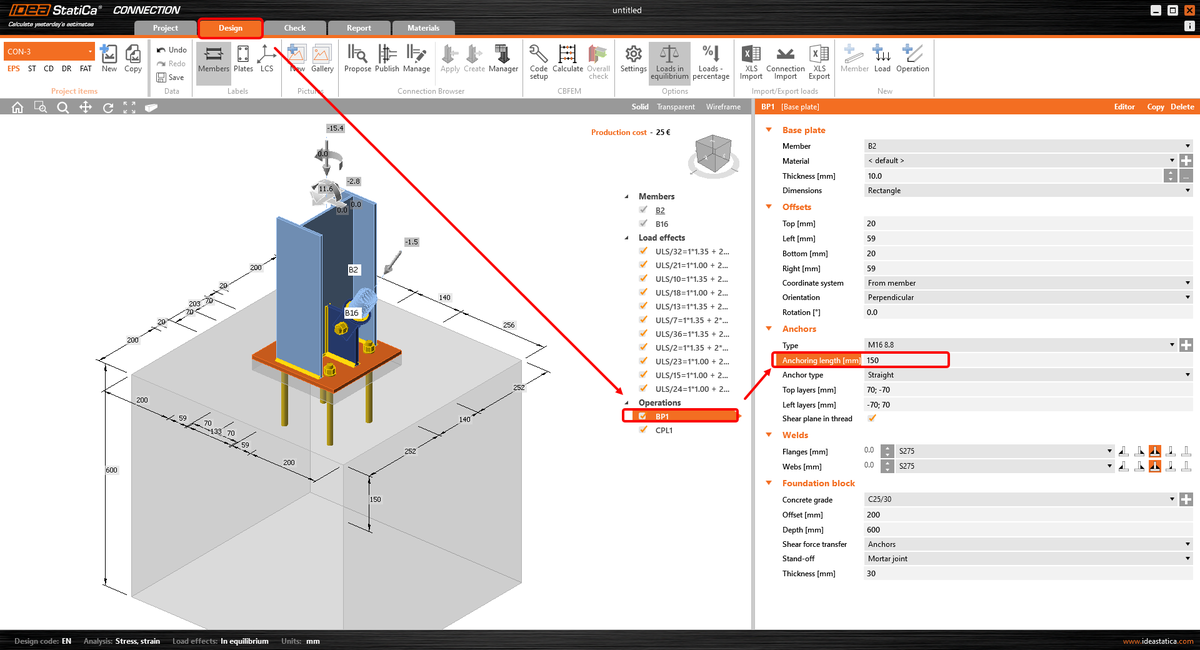
Task: Collapse the Foundation block section
Action: [x=767, y=483]
